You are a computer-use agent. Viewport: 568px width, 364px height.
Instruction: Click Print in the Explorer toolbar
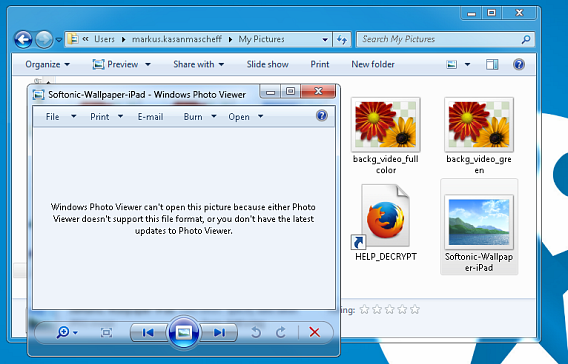(x=320, y=64)
